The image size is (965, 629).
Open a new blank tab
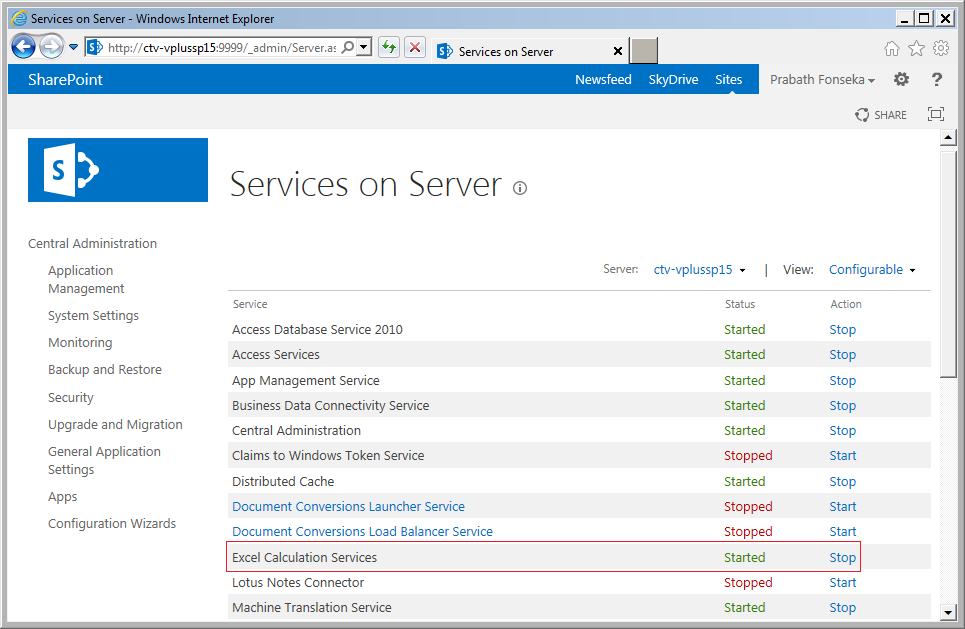(644, 51)
